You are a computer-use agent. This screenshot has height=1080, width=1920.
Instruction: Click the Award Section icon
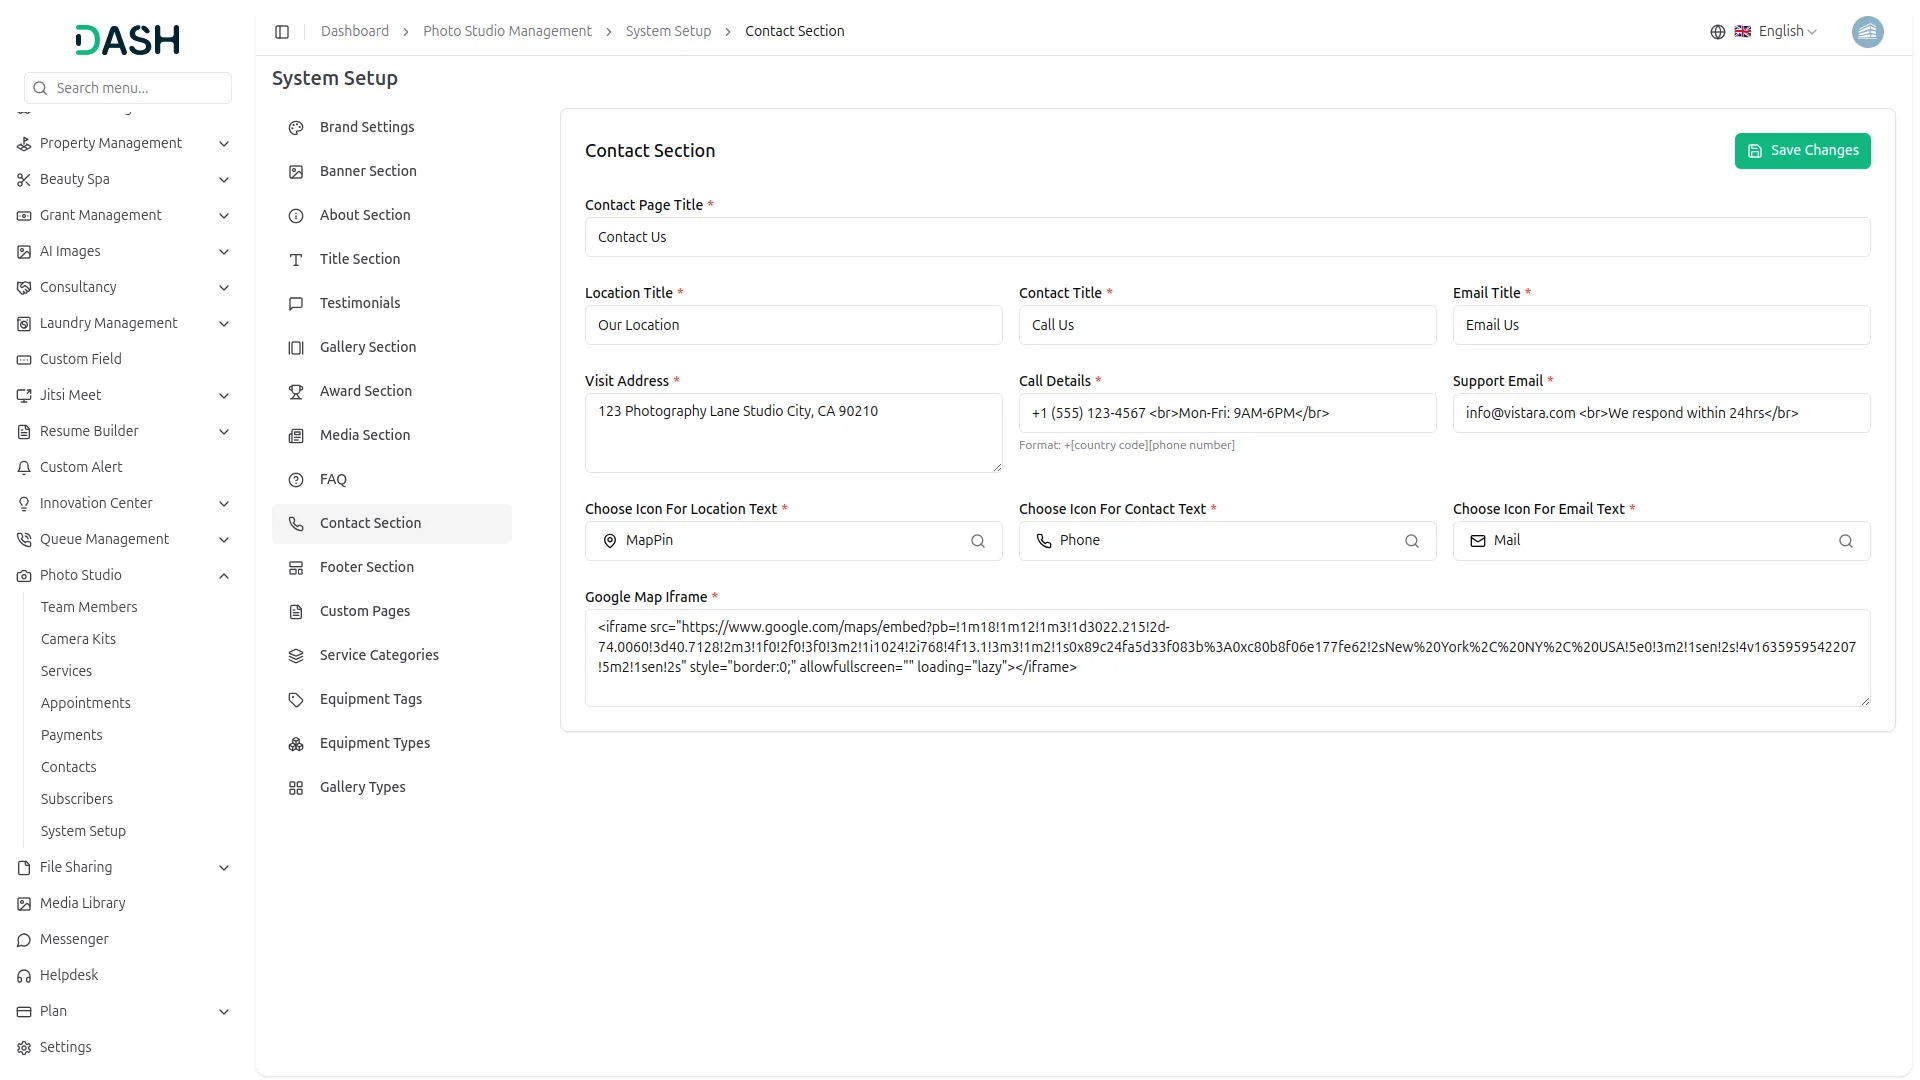[x=295, y=392]
